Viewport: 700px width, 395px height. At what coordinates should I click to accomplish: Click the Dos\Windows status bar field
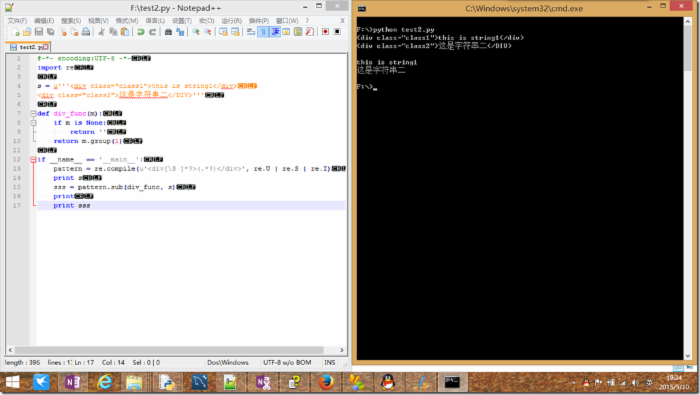228,362
